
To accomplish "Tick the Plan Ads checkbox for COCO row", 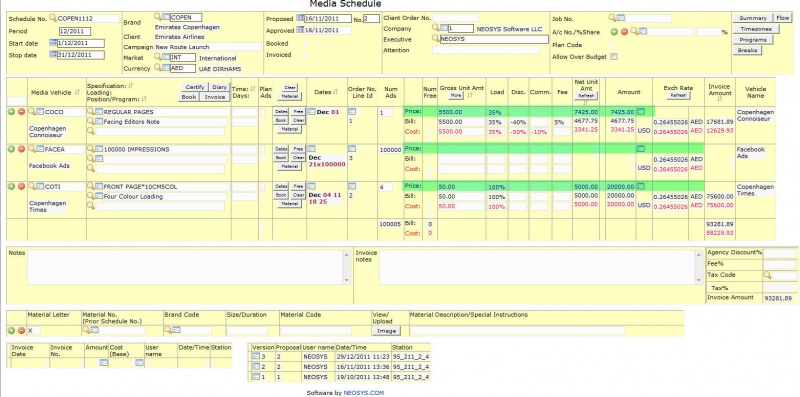I will [262, 112].
